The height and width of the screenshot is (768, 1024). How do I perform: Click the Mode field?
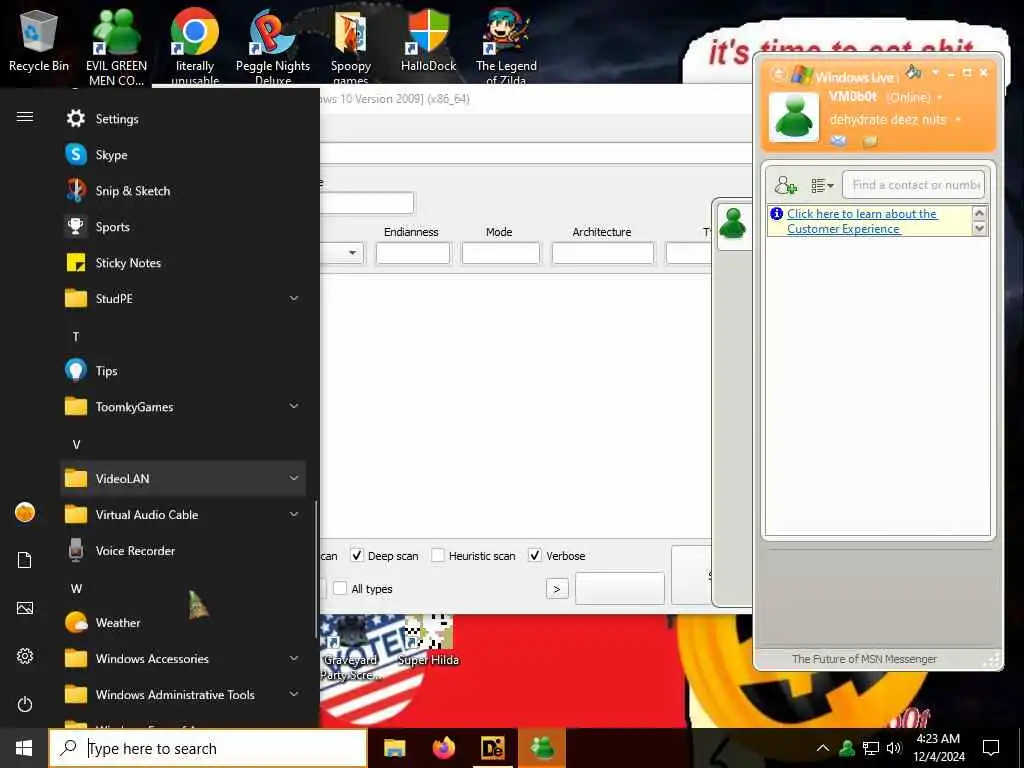pyautogui.click(x=501, y=253)
